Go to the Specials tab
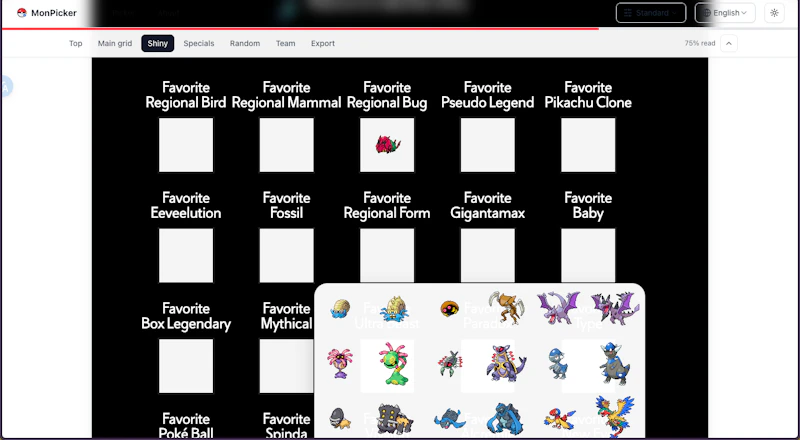800x440 pixels. pyautogui.click(x=198, y=43)
